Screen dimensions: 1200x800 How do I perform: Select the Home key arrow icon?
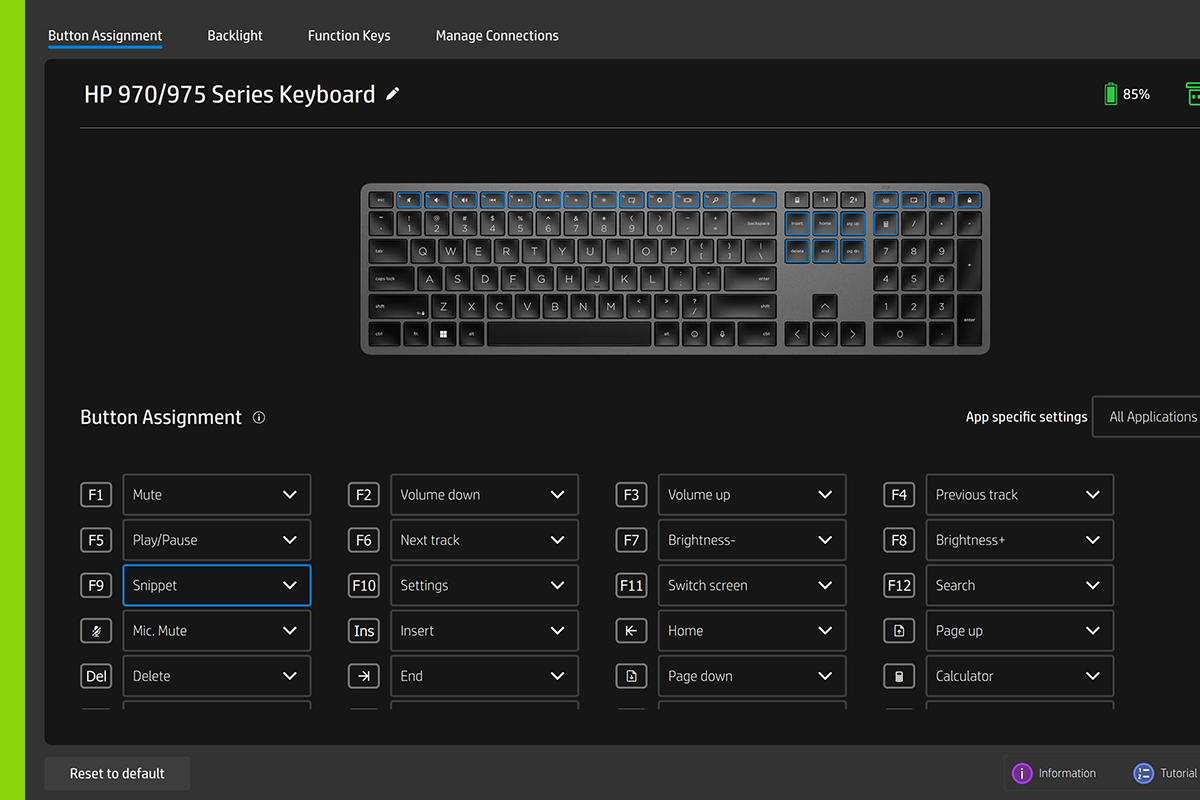(631, 631)
